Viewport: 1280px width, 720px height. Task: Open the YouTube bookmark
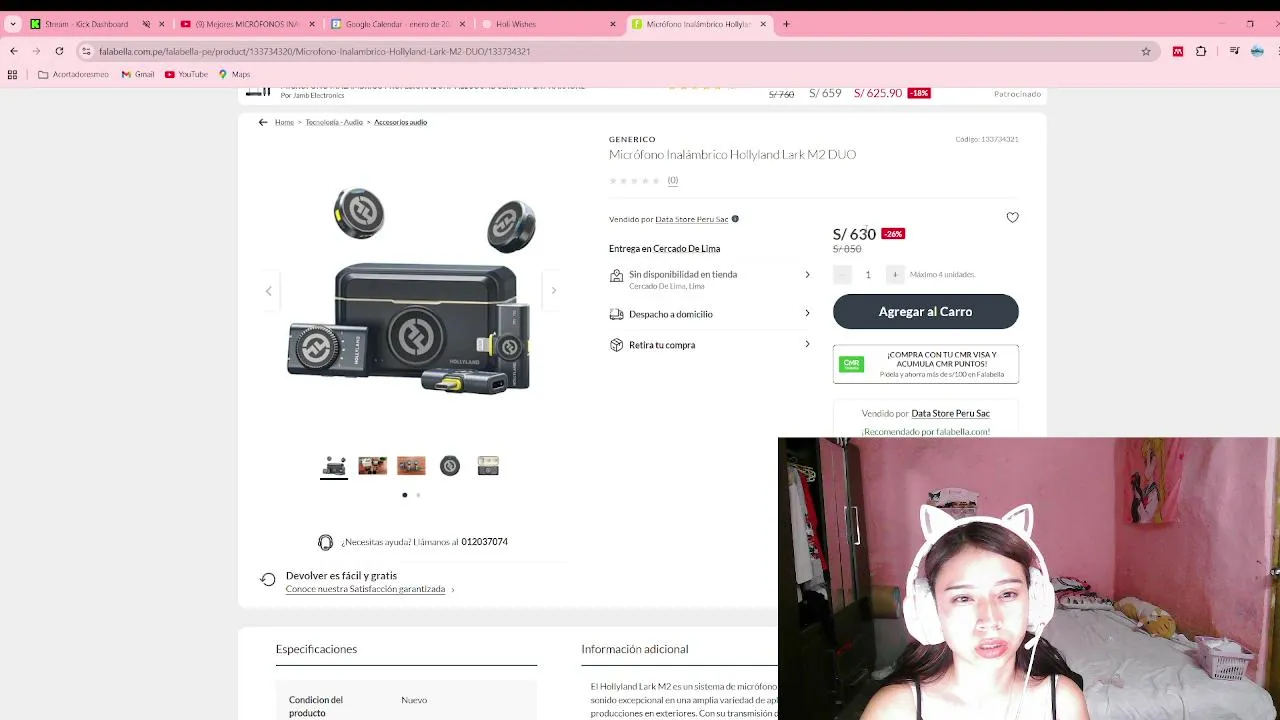pyautogui.click(x=186, y=74)
